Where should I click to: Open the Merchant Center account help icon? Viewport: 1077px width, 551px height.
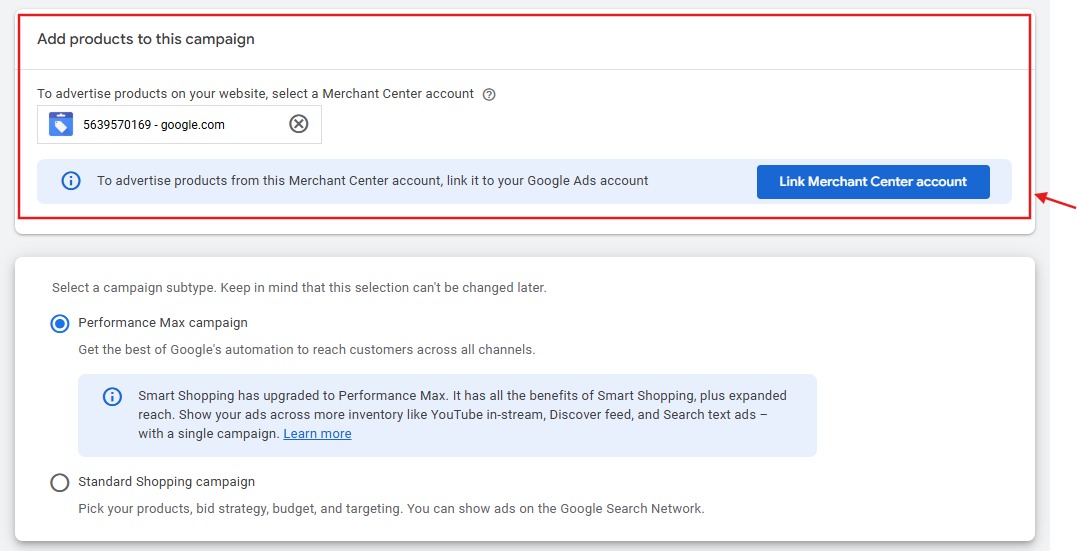coord(489,95)
